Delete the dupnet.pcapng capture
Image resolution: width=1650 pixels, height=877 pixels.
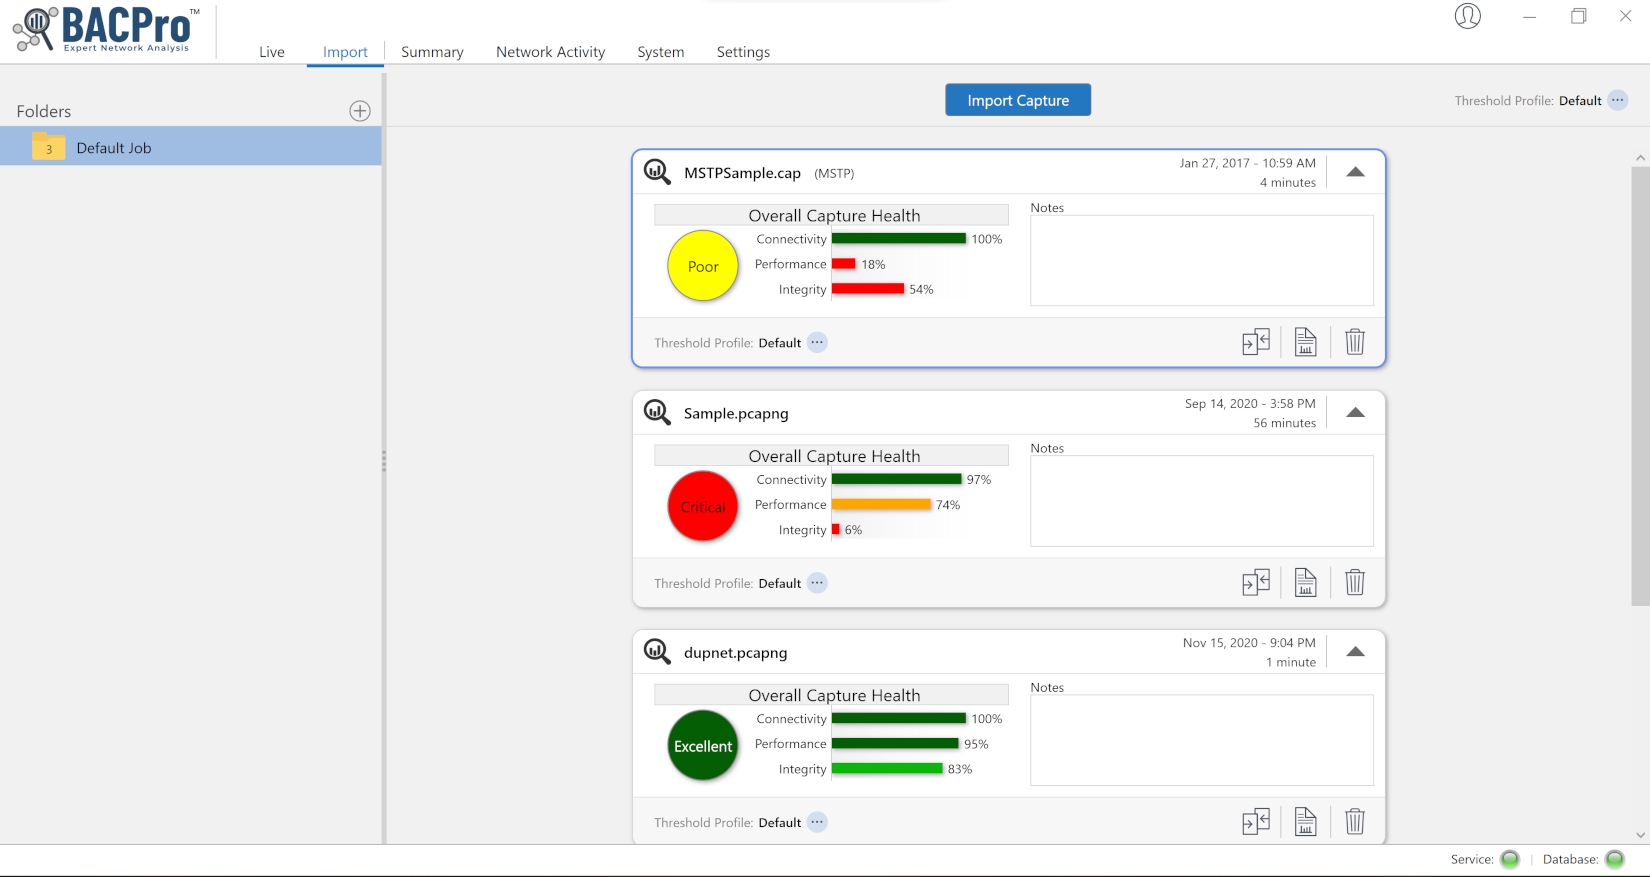[x=1355, y=822]
